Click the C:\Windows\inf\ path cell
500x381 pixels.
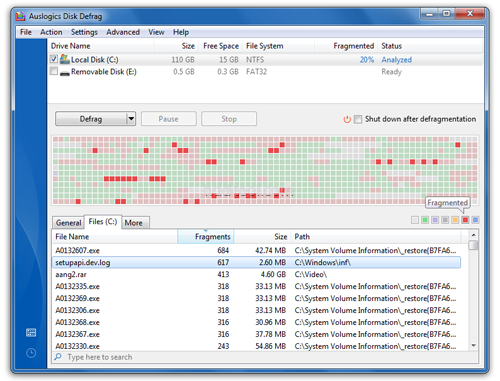click(323, 262)
